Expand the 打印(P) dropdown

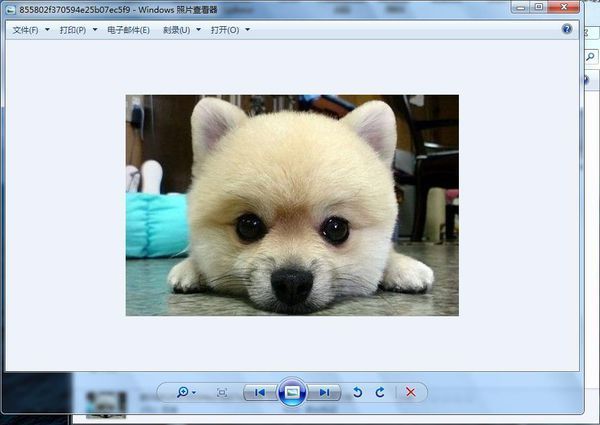[78, 30]
